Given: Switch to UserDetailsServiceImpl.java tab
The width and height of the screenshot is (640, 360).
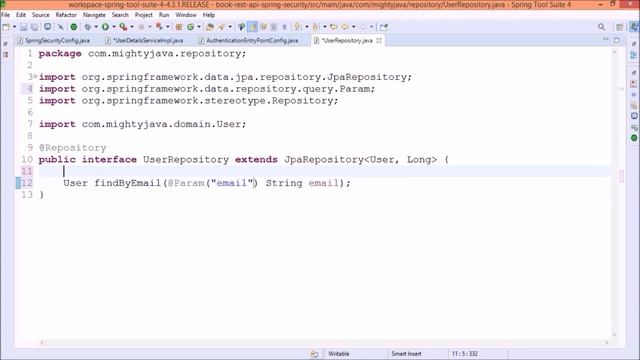Looking at the screenshot, I should click(144, 40).
